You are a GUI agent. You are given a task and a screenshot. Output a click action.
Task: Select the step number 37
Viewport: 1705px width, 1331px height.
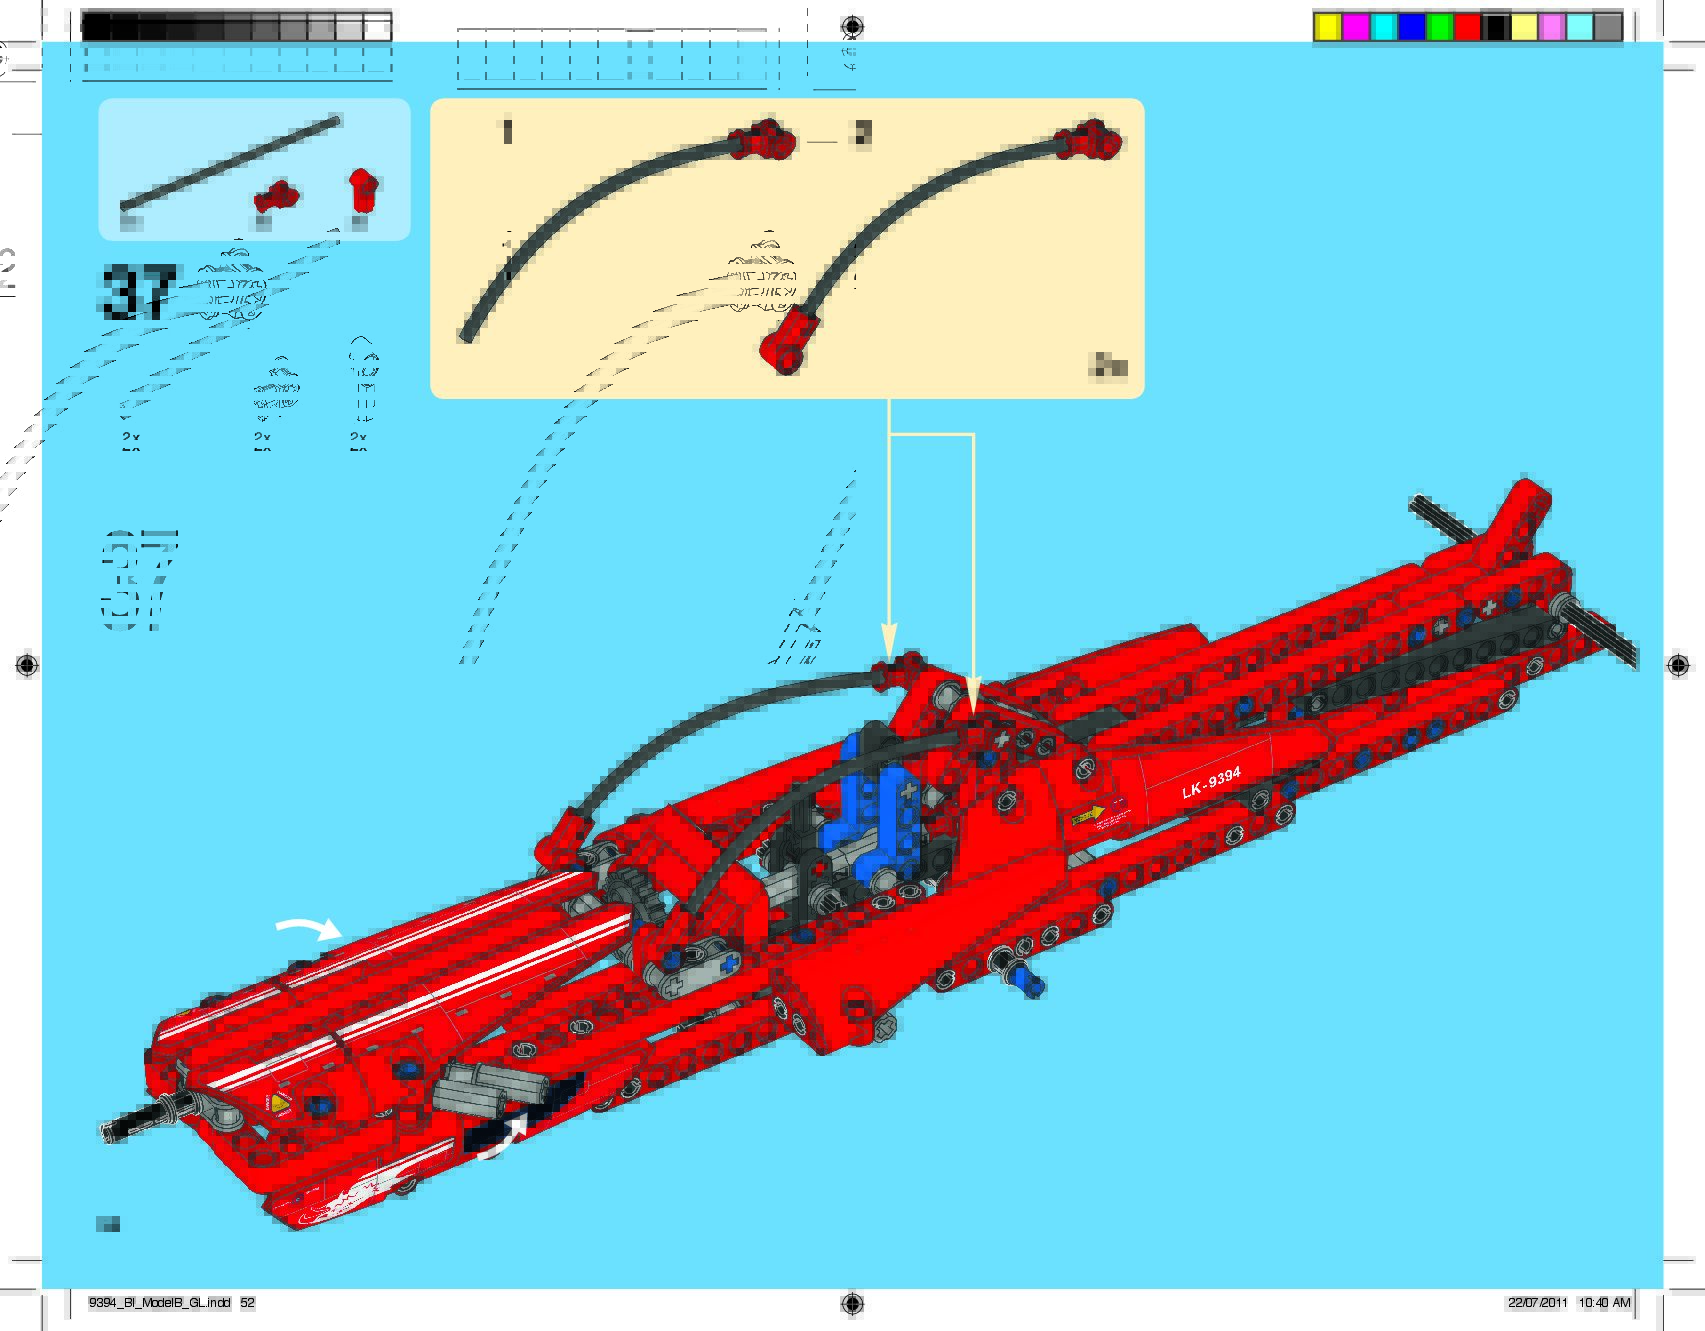pyautogui.click(x=138, y=293)
